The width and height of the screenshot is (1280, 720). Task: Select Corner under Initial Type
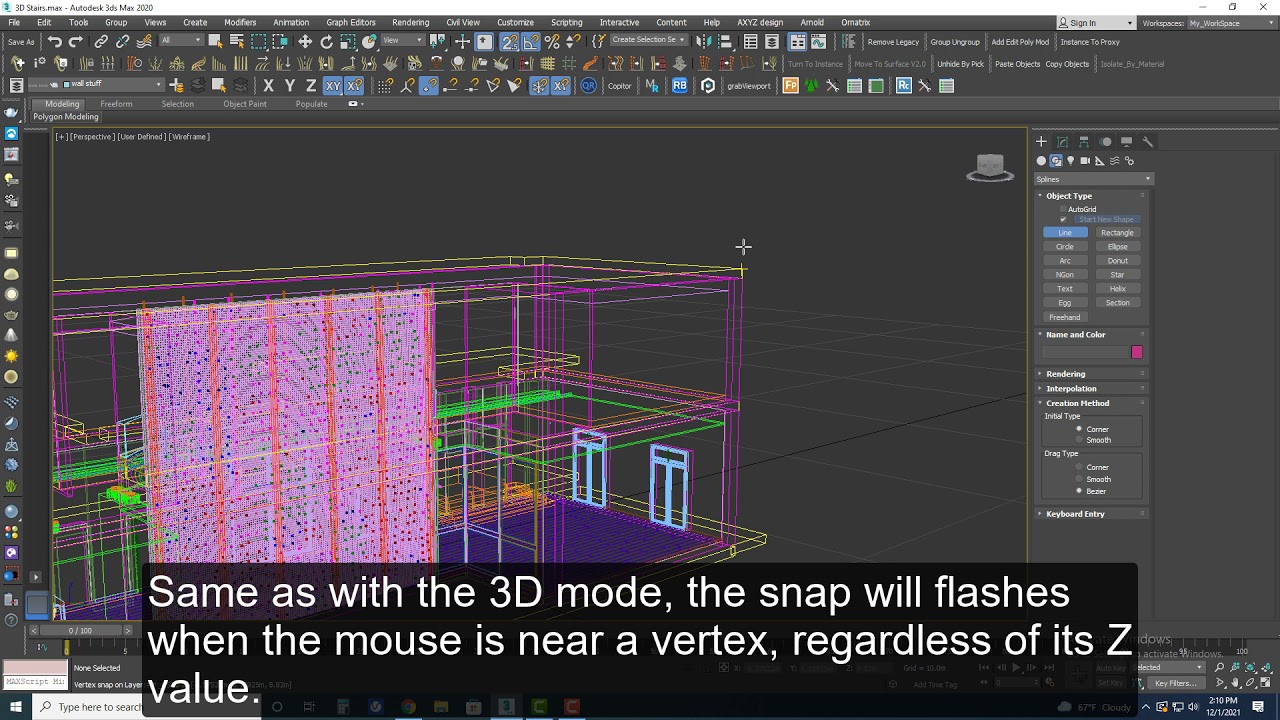point(1079,429)
